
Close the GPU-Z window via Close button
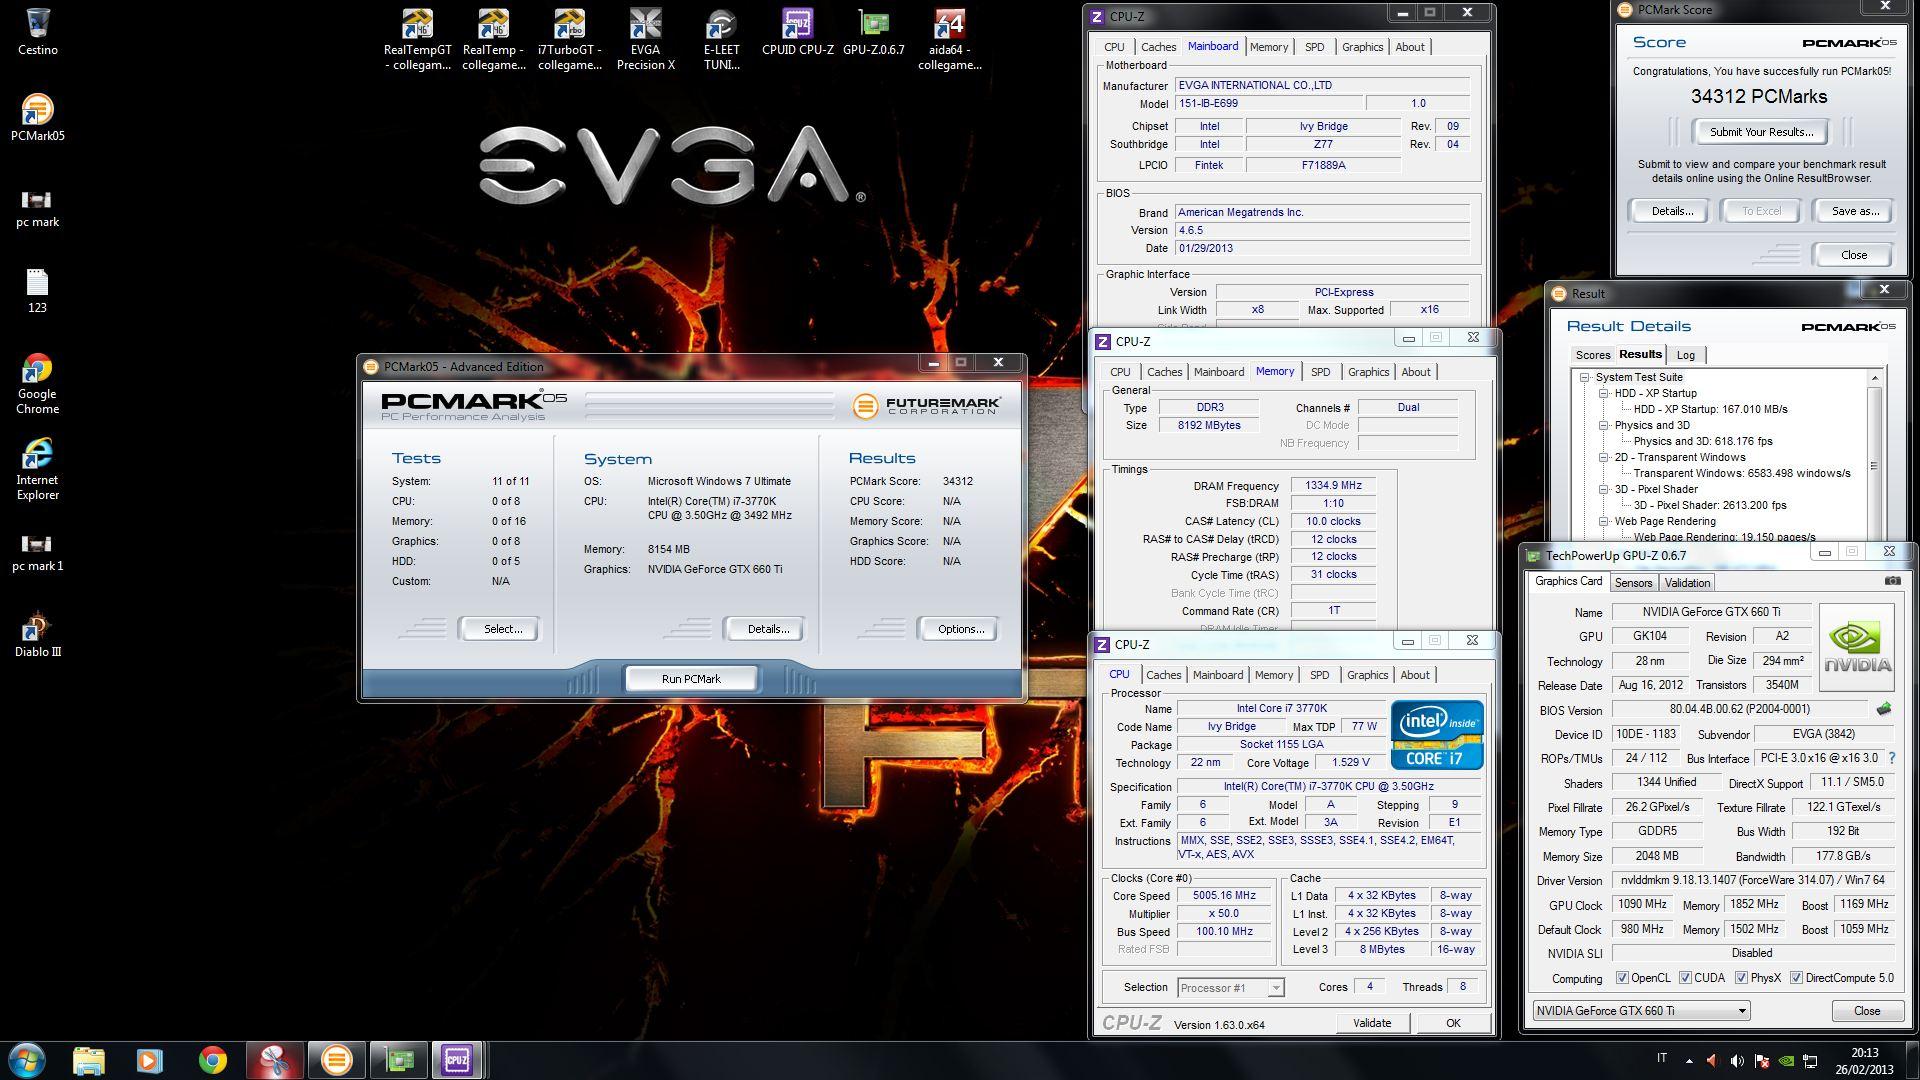pyautogui.click(x=1866, y=1010)
